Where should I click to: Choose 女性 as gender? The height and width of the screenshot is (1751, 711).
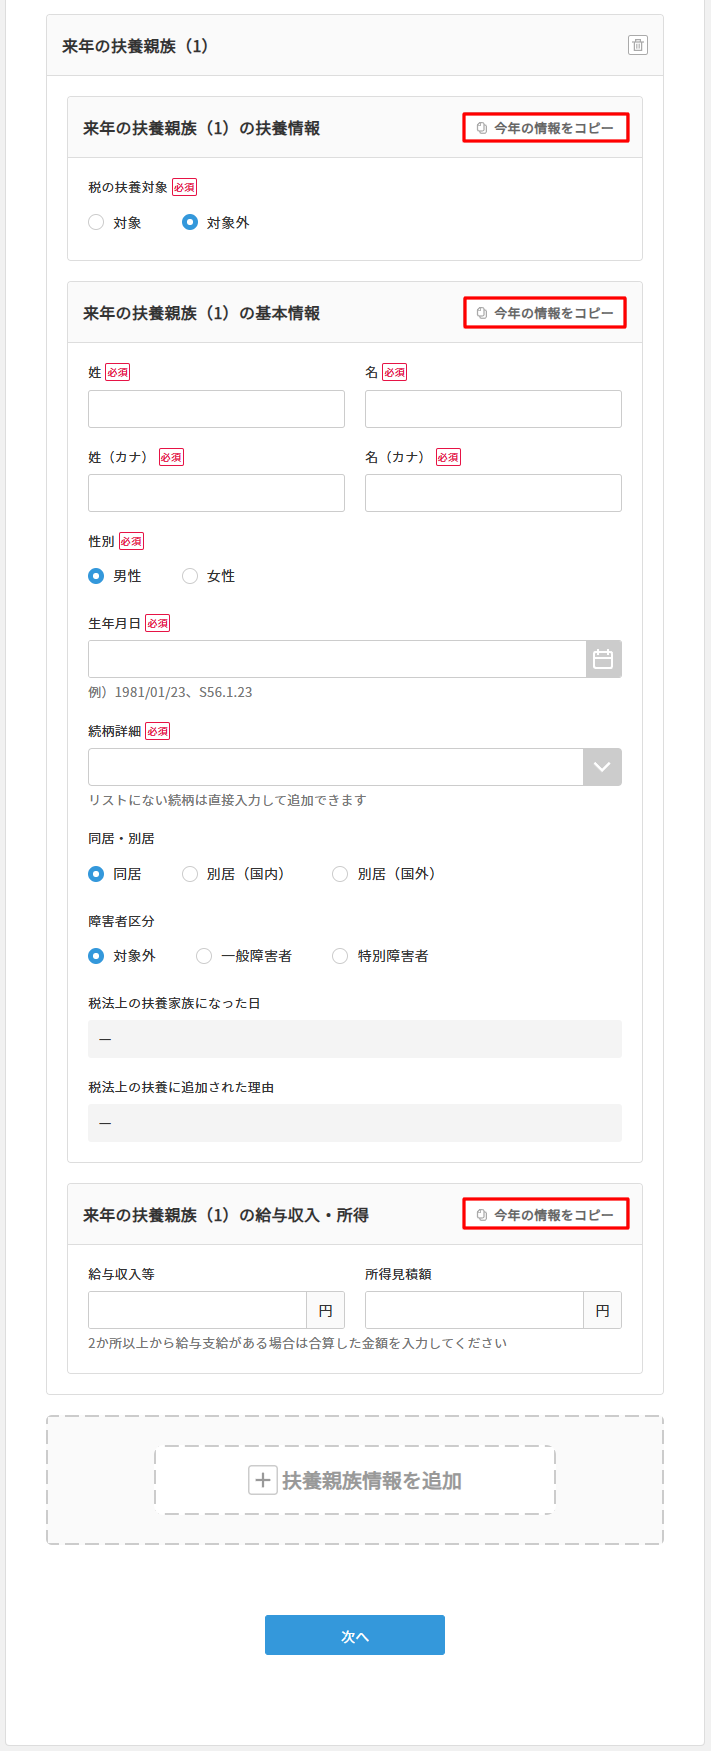(190, 576)
